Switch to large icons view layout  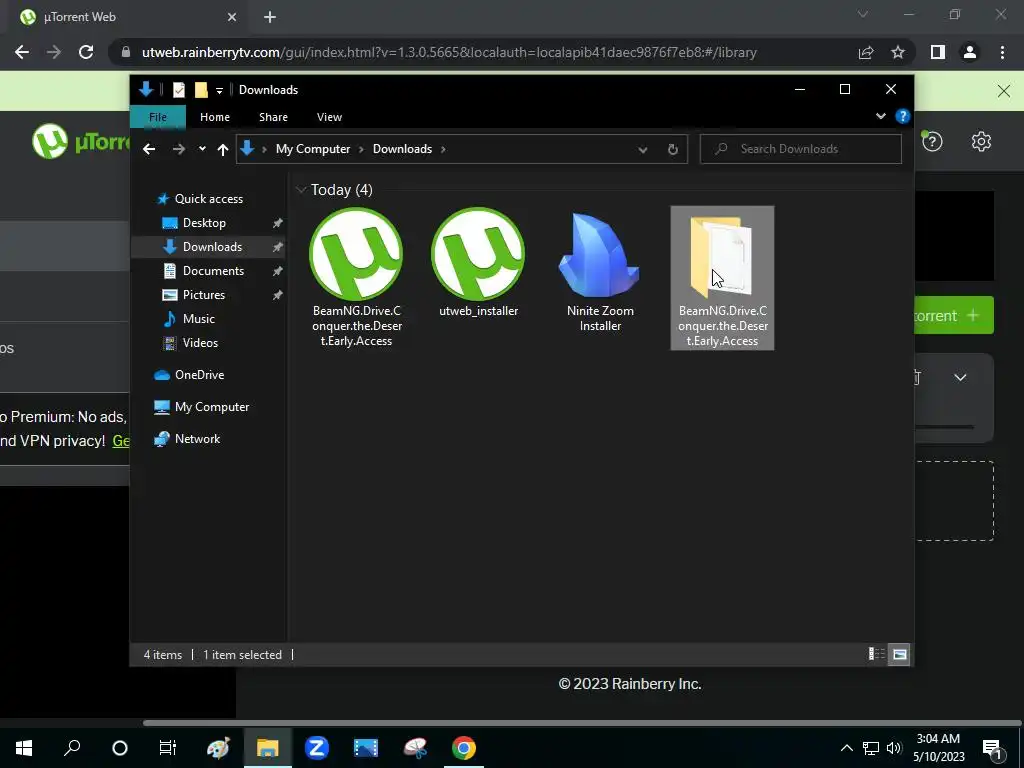(x=900, y=654)
